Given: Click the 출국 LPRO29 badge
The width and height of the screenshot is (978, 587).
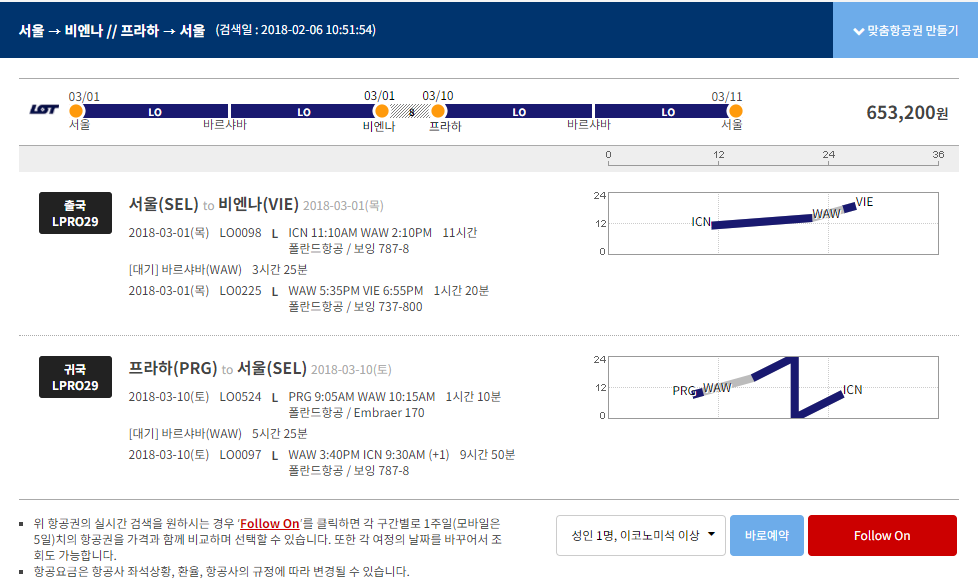Looking at the screenshot, I should 75,211.
